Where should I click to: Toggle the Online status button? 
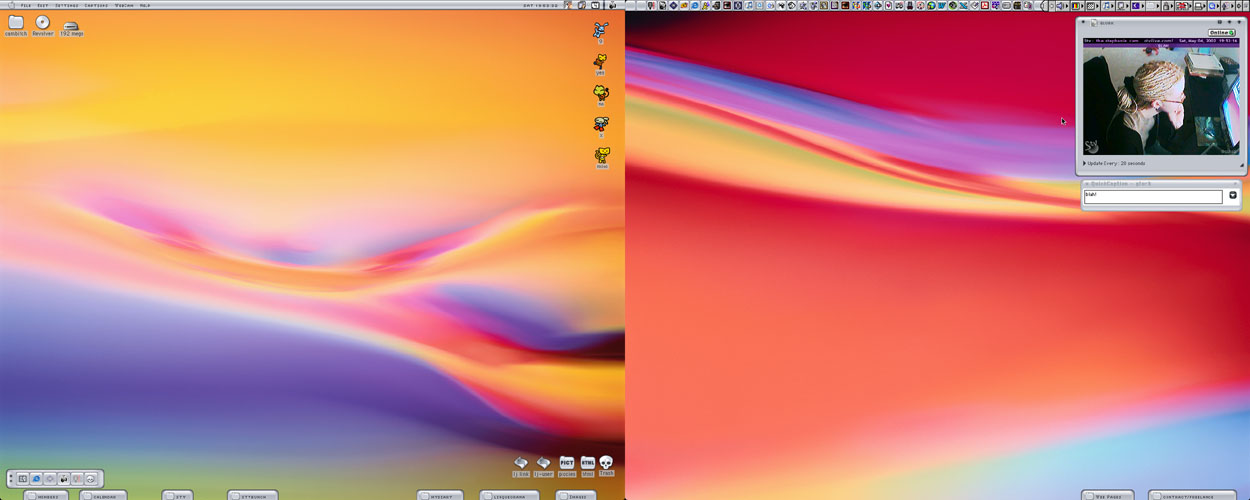1221,33
